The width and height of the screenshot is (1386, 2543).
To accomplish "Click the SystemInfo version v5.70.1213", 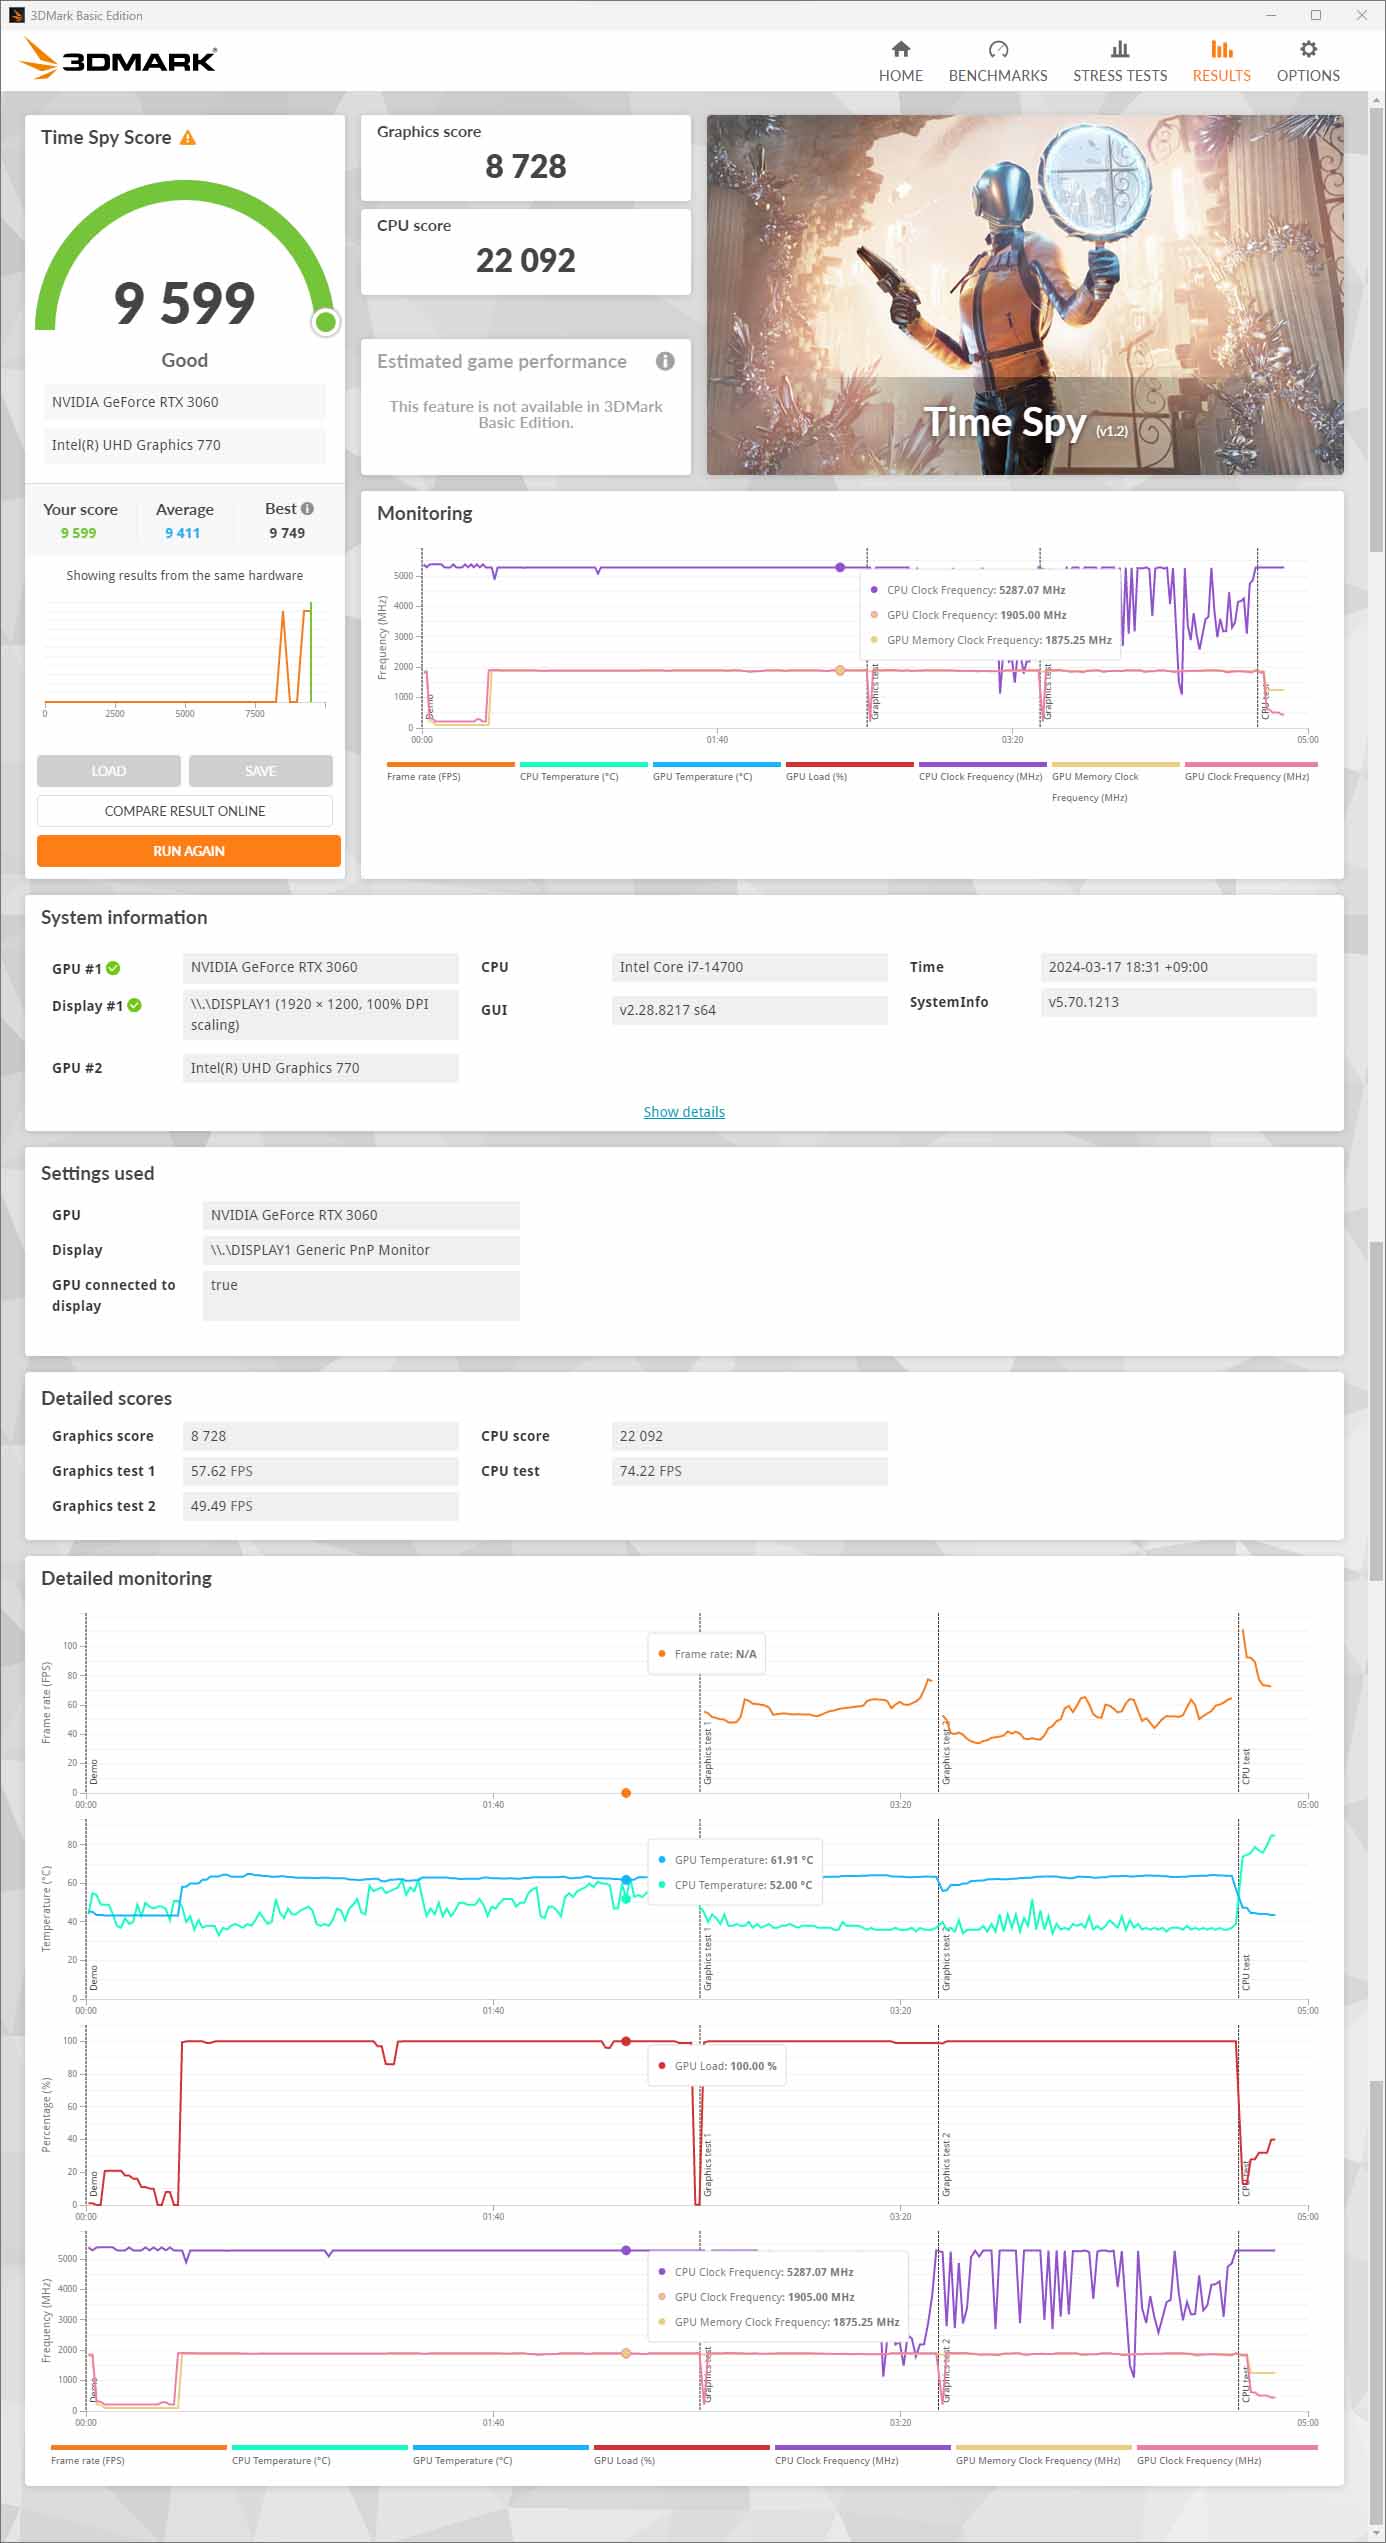I will [x=1178, y=1002].
